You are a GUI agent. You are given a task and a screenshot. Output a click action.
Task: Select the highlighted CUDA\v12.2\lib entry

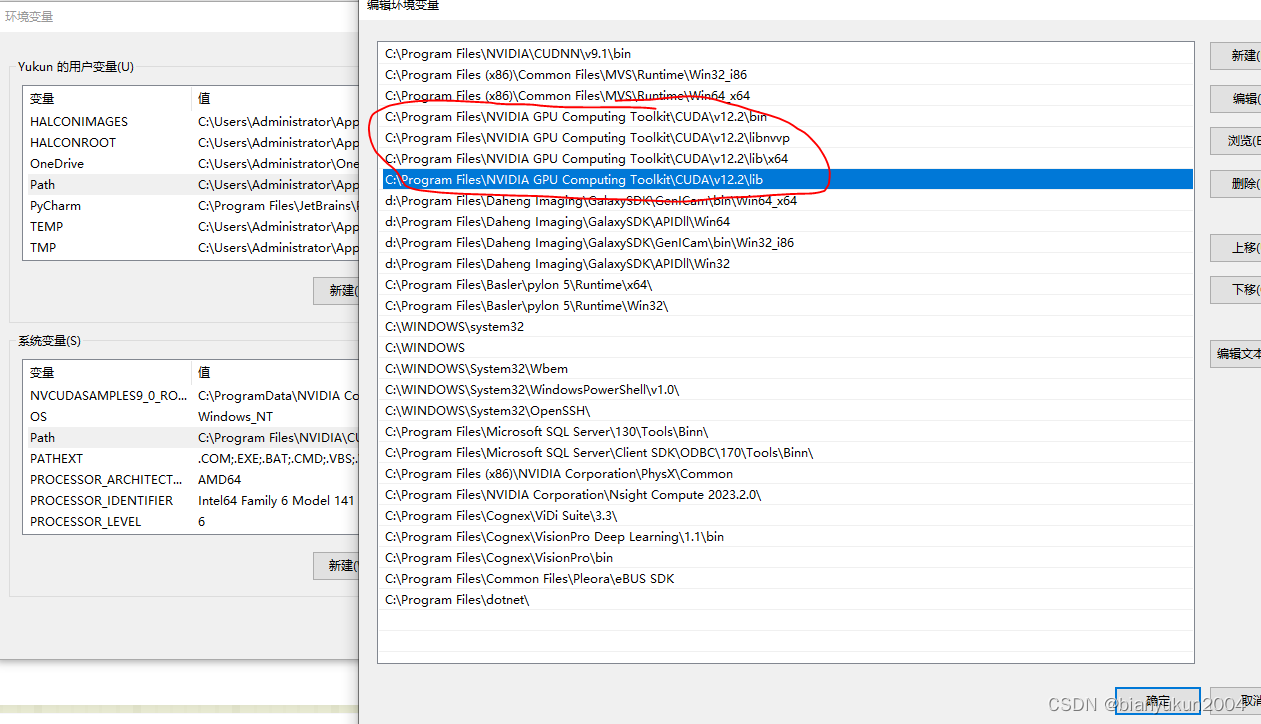pyautogui.click(x=786, y=180)
